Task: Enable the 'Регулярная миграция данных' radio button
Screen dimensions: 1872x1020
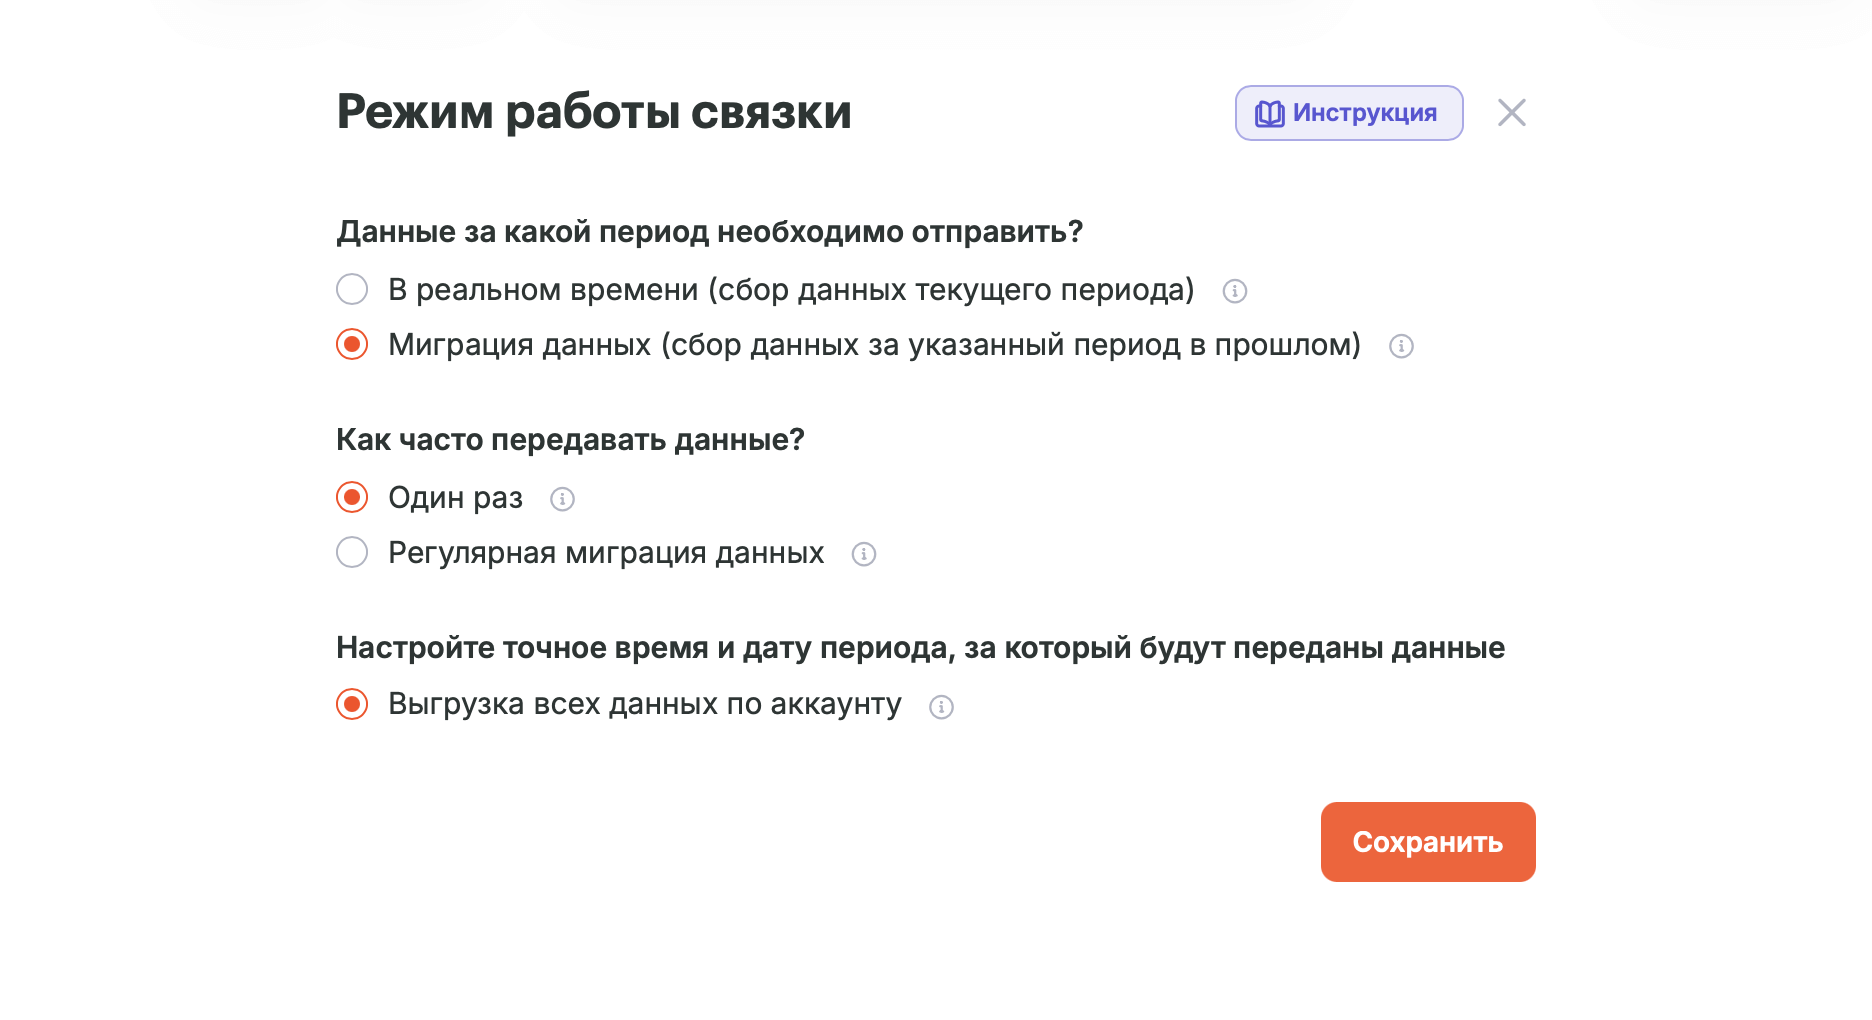Action: click(x=352, y=553)
